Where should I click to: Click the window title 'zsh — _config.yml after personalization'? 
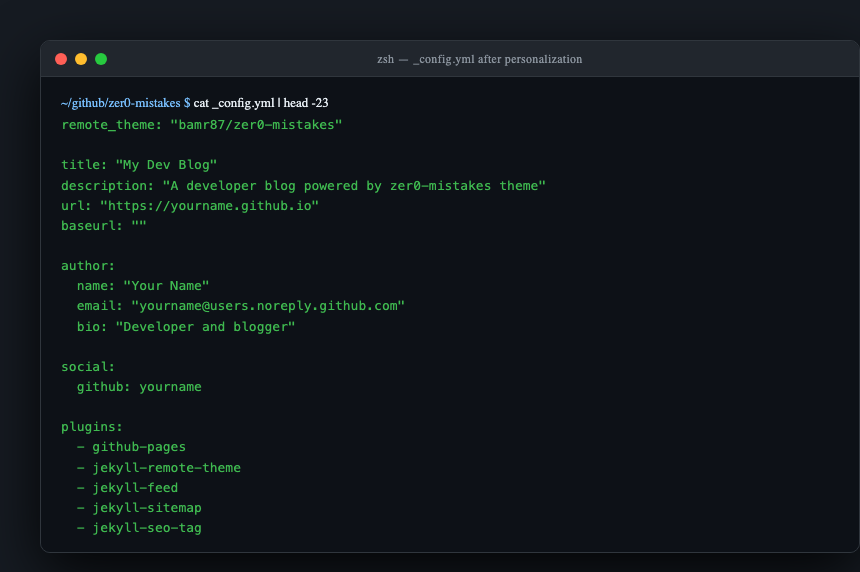click(479, 59)
